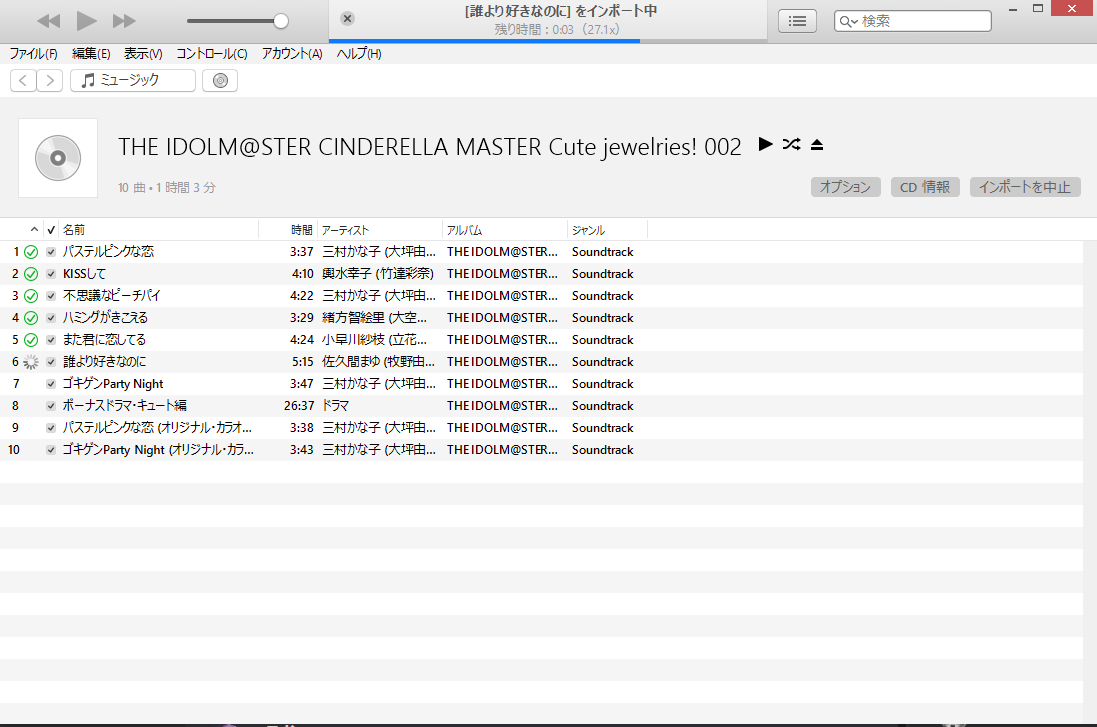
Task: Click the 26:37 duration cell
Action: [x=299, y=406]
